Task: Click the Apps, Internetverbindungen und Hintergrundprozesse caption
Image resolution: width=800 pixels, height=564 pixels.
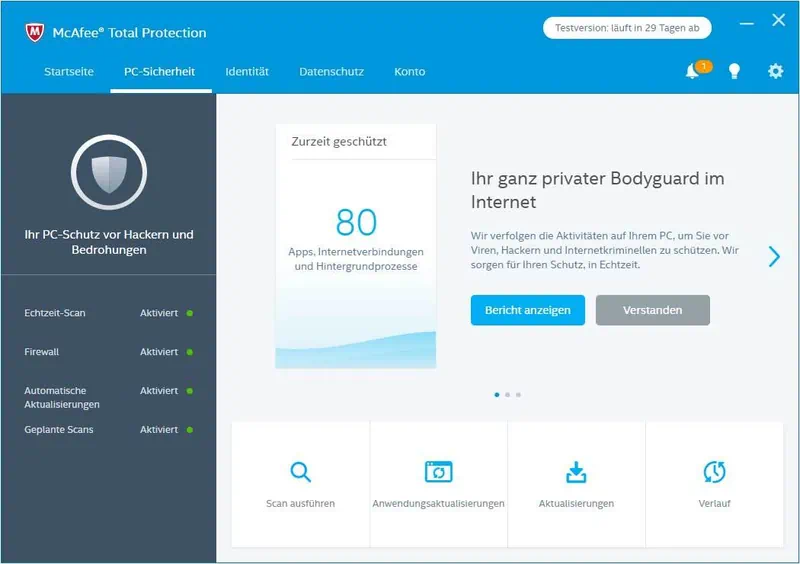Action: pyautogui.click(x=356, y=259)
